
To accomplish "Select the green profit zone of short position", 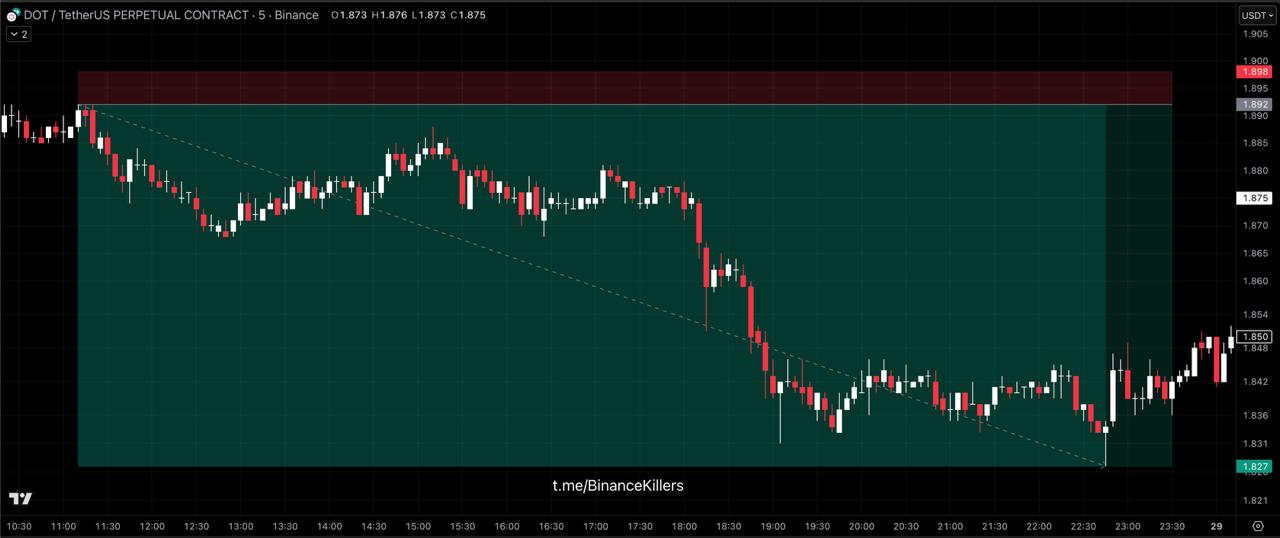I will (x=625, y=285).
